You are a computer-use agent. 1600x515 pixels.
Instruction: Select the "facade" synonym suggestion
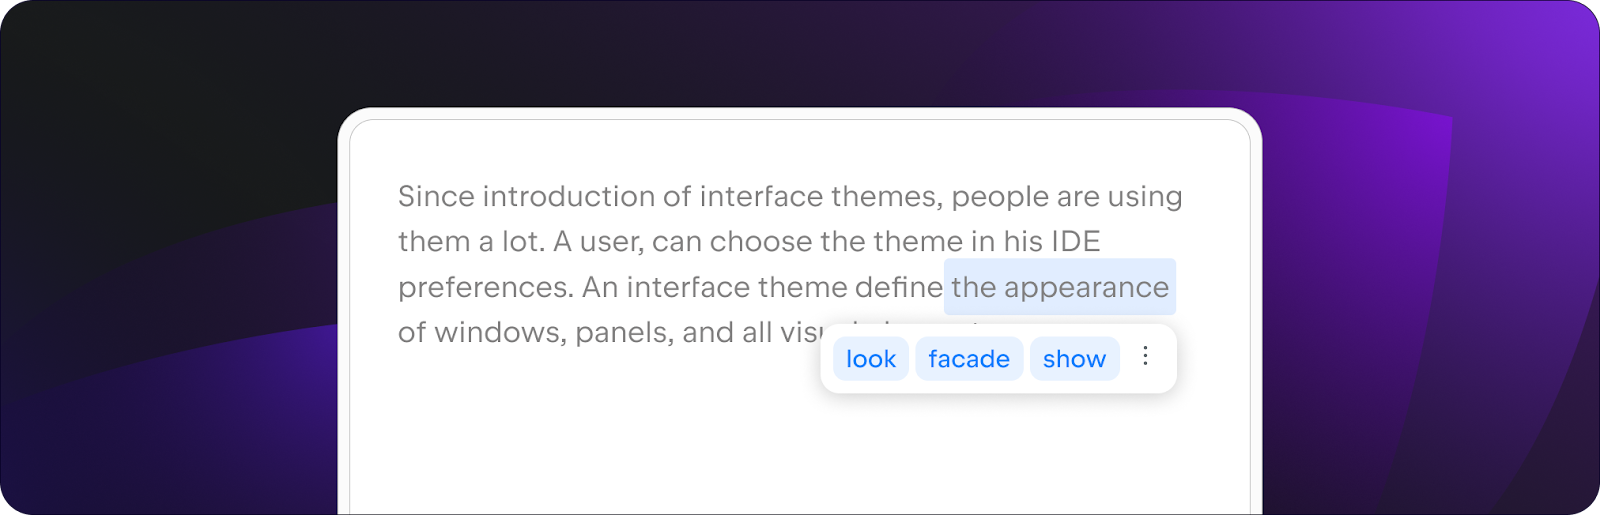969,359
